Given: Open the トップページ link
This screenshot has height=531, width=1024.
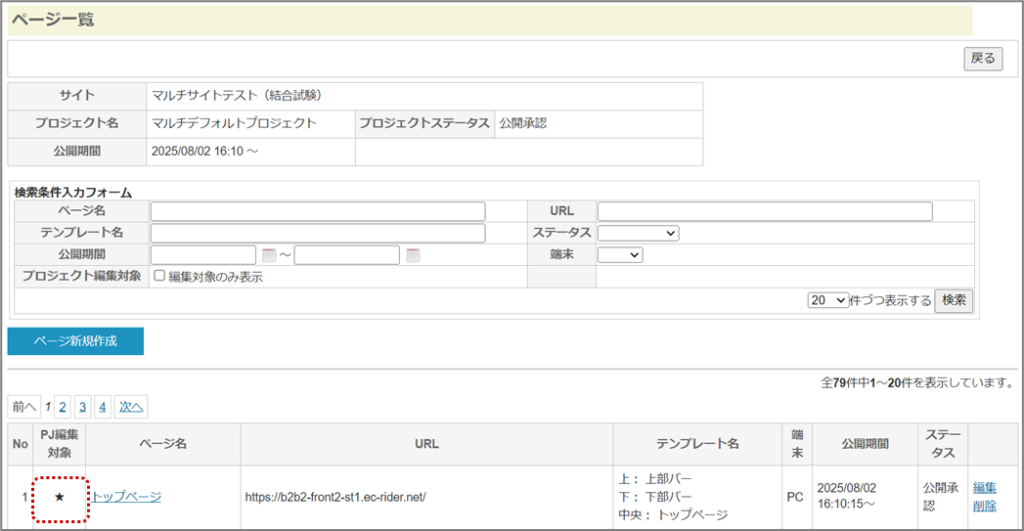Looking at the screenshot, I should [126, 497].
